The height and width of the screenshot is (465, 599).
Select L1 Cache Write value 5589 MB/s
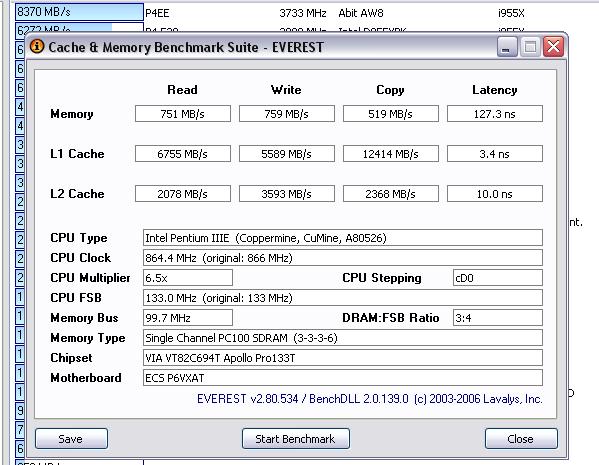(x=287, y=154)
